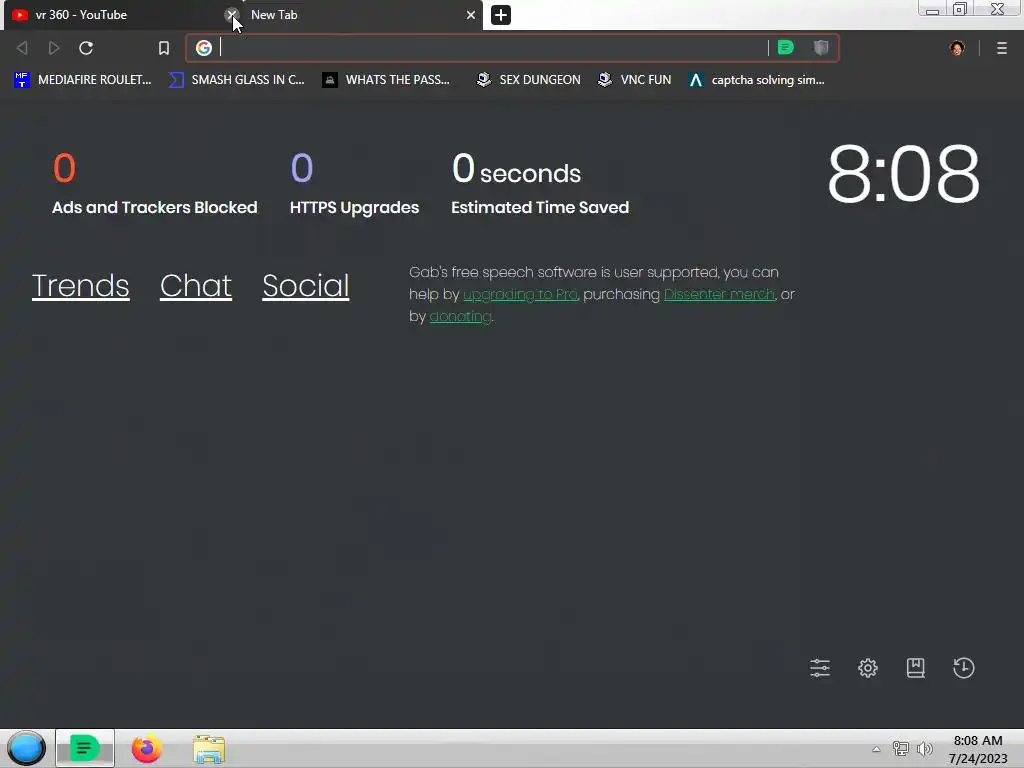Click the Ads and Trackers Blocked stat

click(155, 183)
